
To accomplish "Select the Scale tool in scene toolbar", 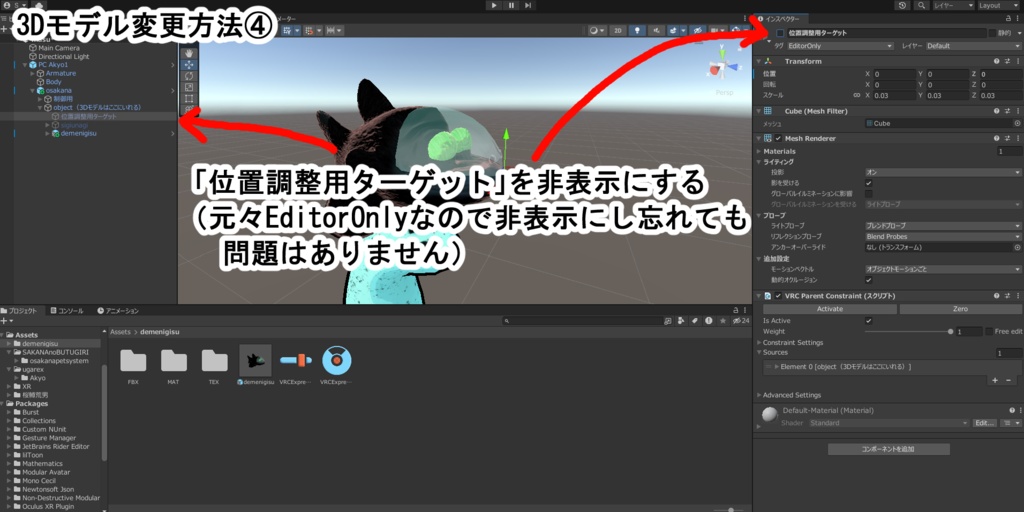I will (189, 87).
